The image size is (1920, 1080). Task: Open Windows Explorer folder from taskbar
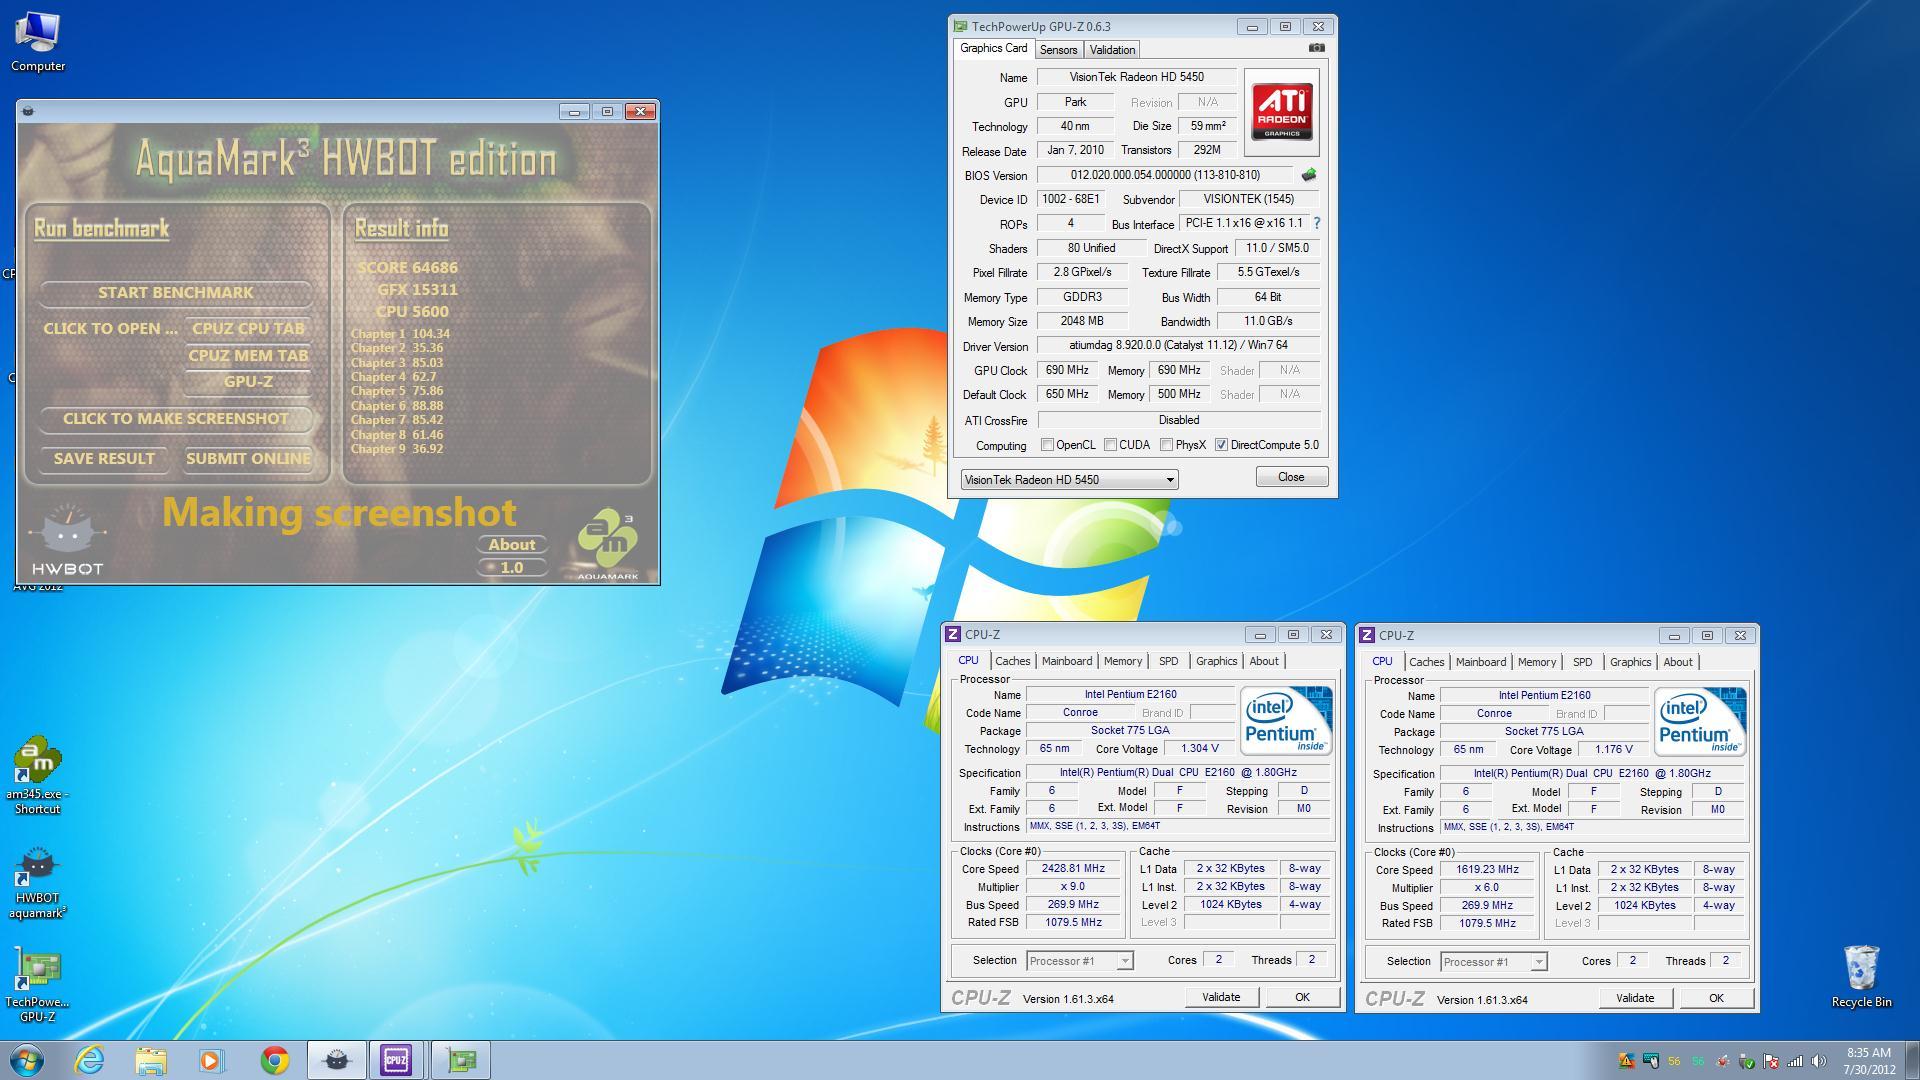coord(151,1060)
